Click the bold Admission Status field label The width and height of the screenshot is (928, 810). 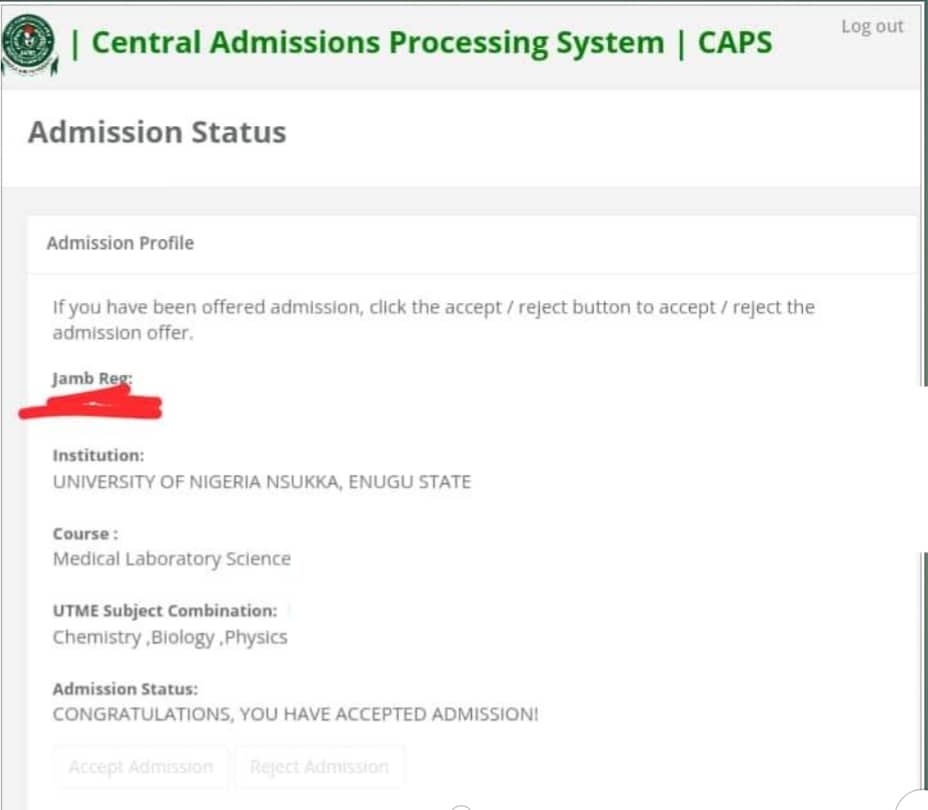point(125,689)
